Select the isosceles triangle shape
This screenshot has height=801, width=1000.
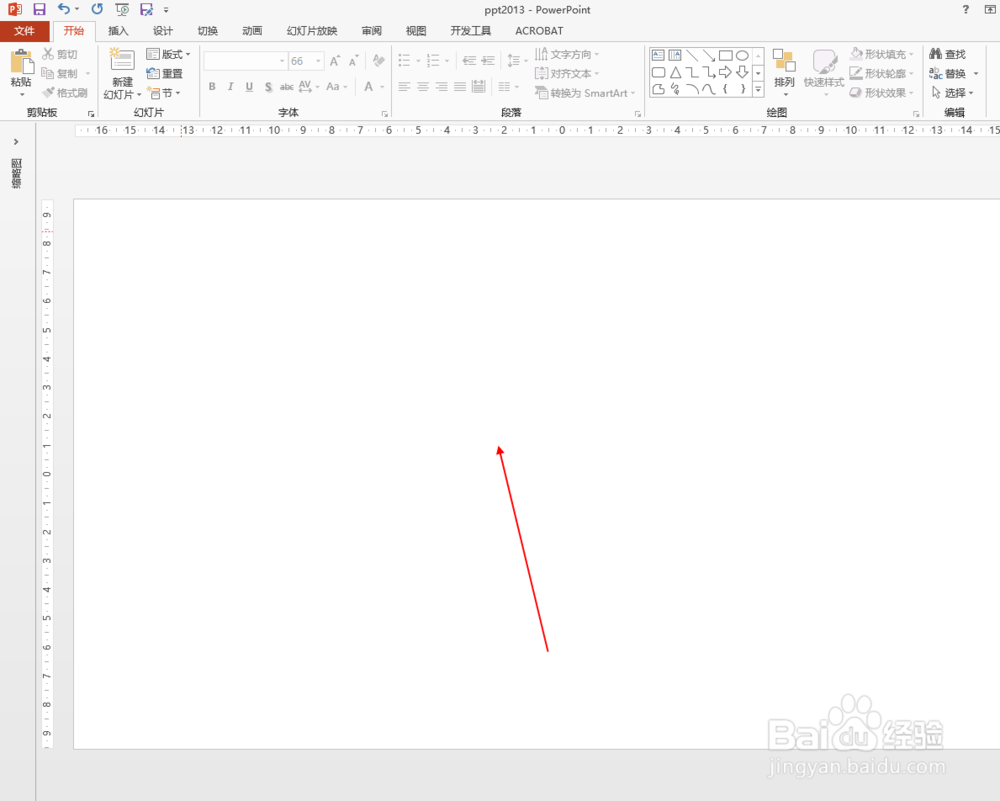(675, 72)
